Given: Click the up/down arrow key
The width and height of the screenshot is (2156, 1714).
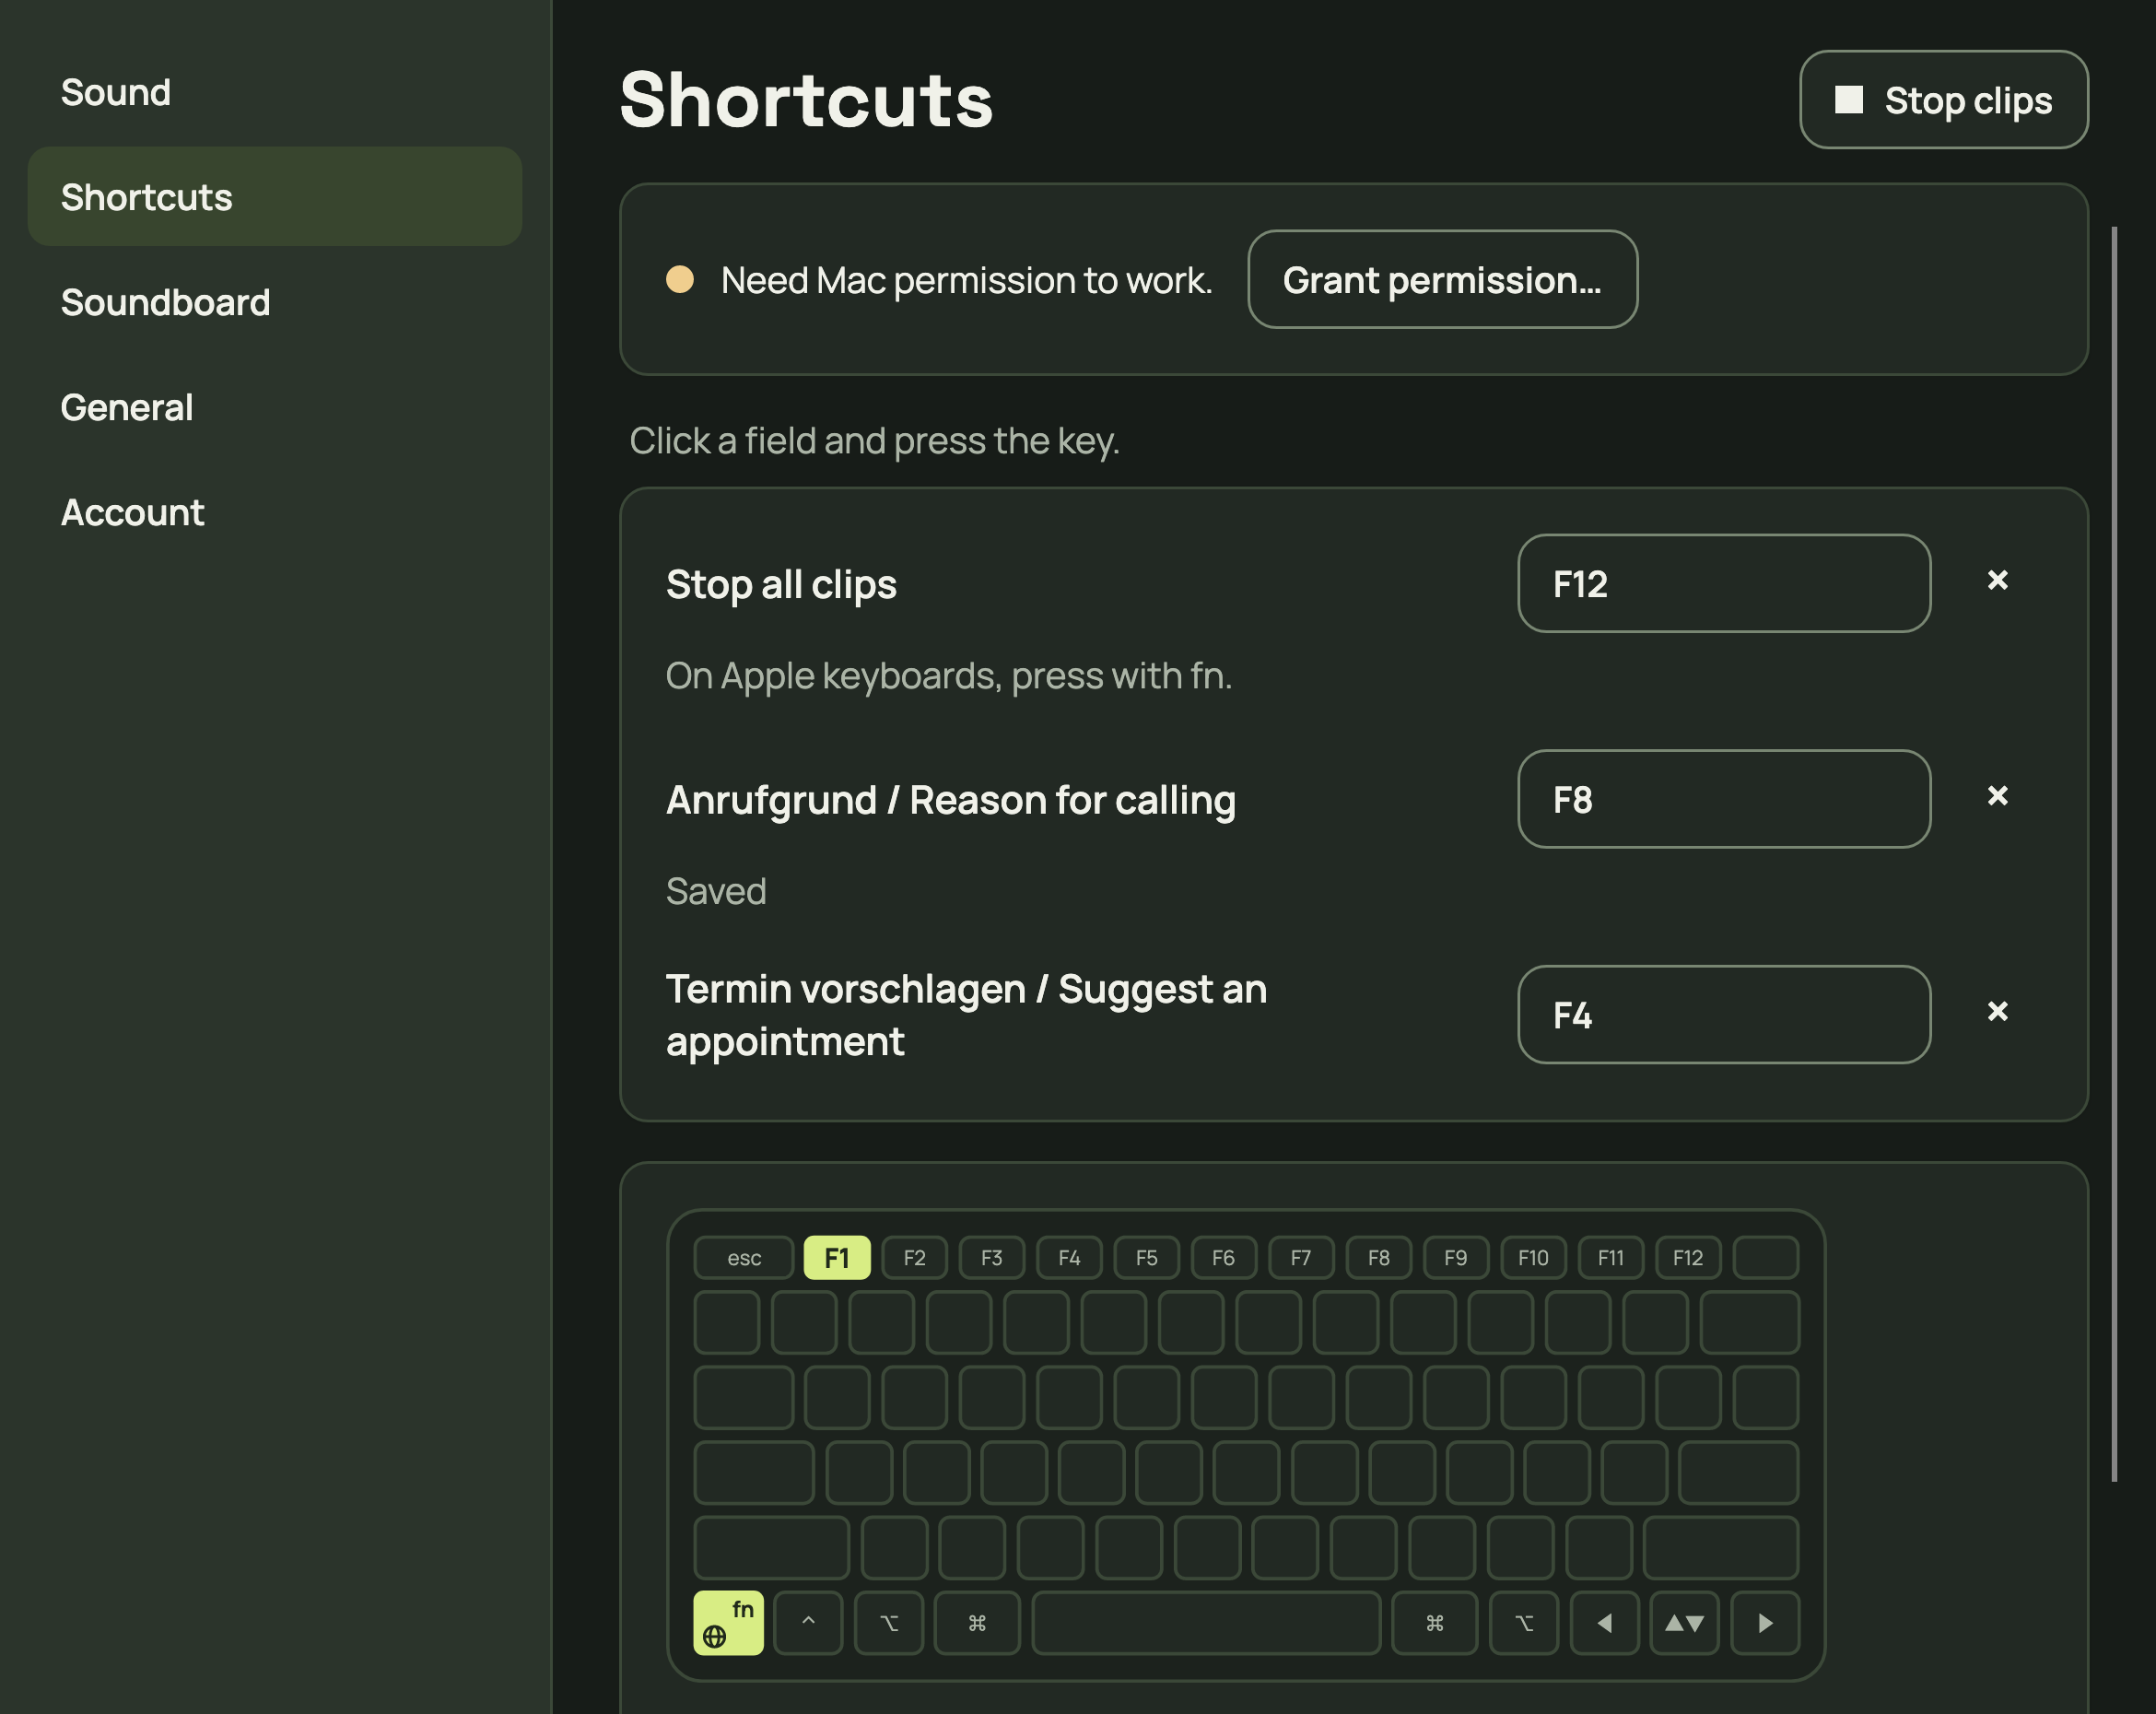Looking at the screenshot, I should tap(1684, 1623).
